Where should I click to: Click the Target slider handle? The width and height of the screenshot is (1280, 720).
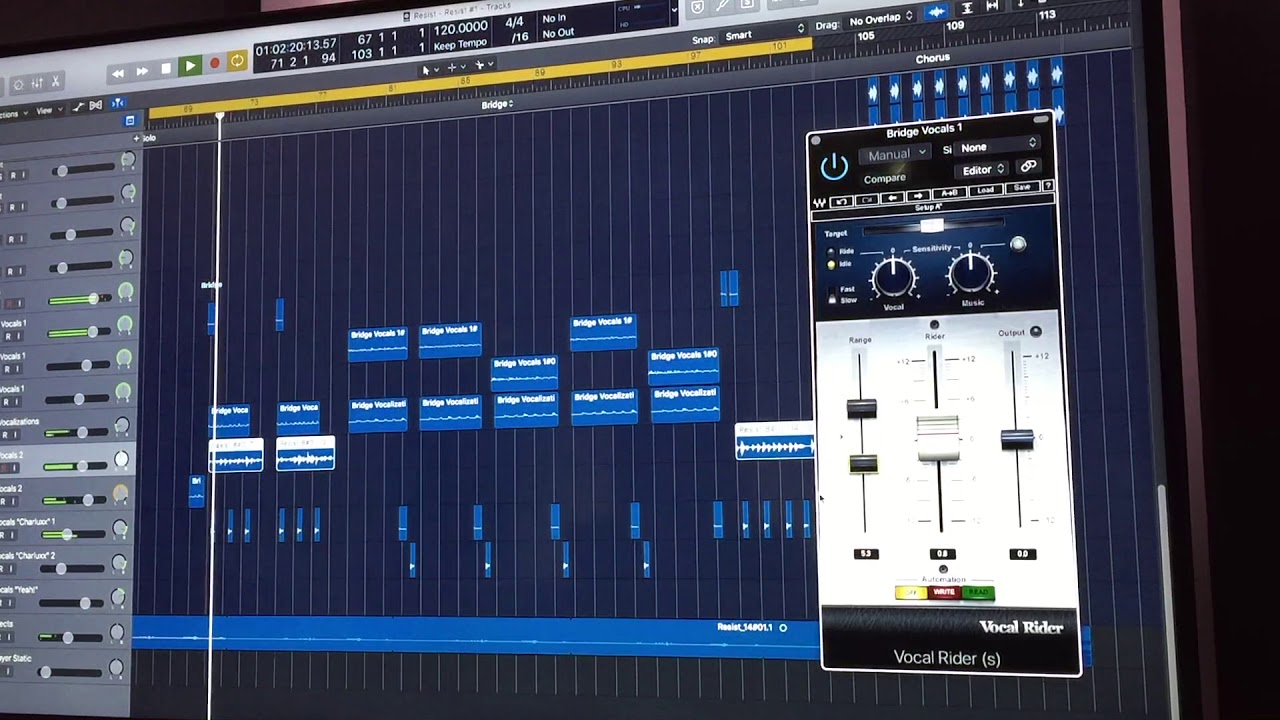click(x=932, y=225)
